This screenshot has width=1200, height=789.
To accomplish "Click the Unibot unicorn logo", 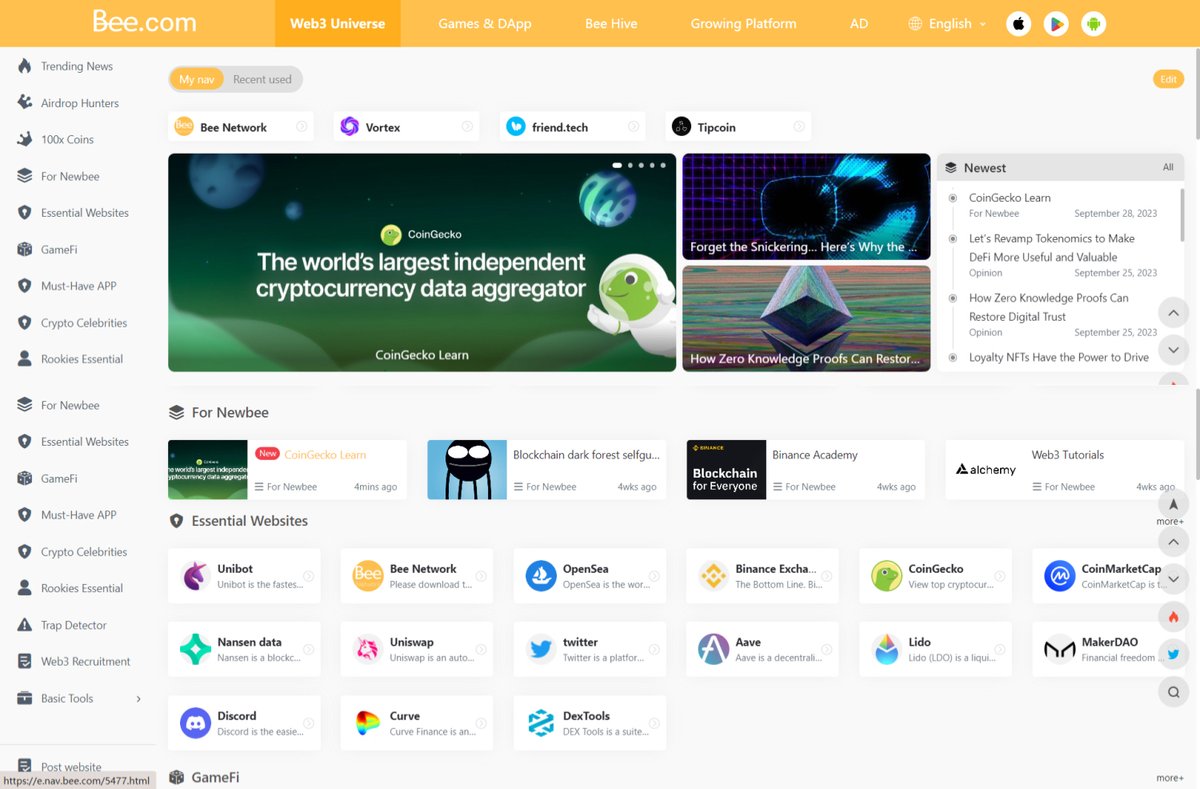I will 195,576.
